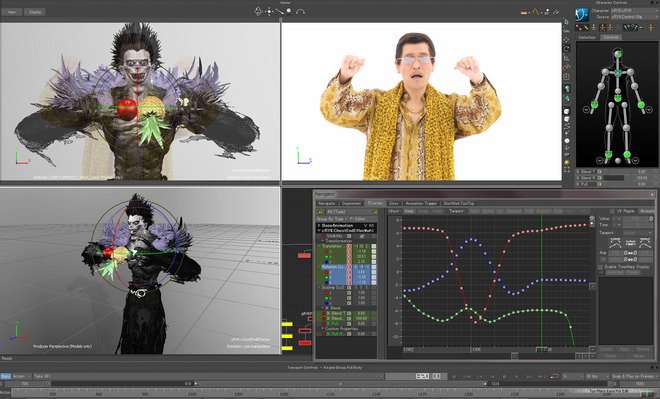Collapse the Translation property group
The width and height of the screenshot is (660, 399).
pyautogui.click(x=319, y=246)
